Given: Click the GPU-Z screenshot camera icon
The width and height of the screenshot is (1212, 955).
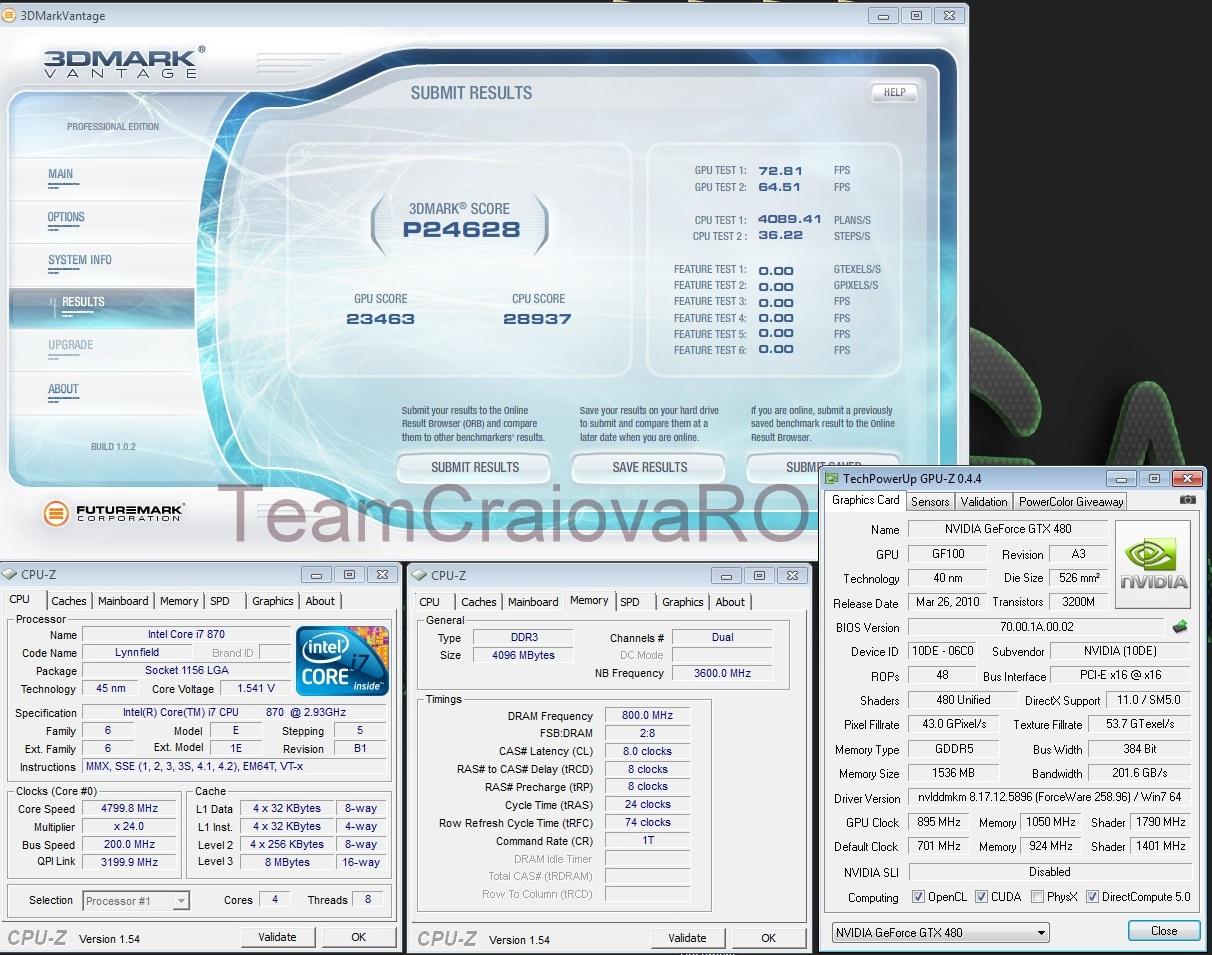Looking at the screenshot, I should (x=1187, y=499).
